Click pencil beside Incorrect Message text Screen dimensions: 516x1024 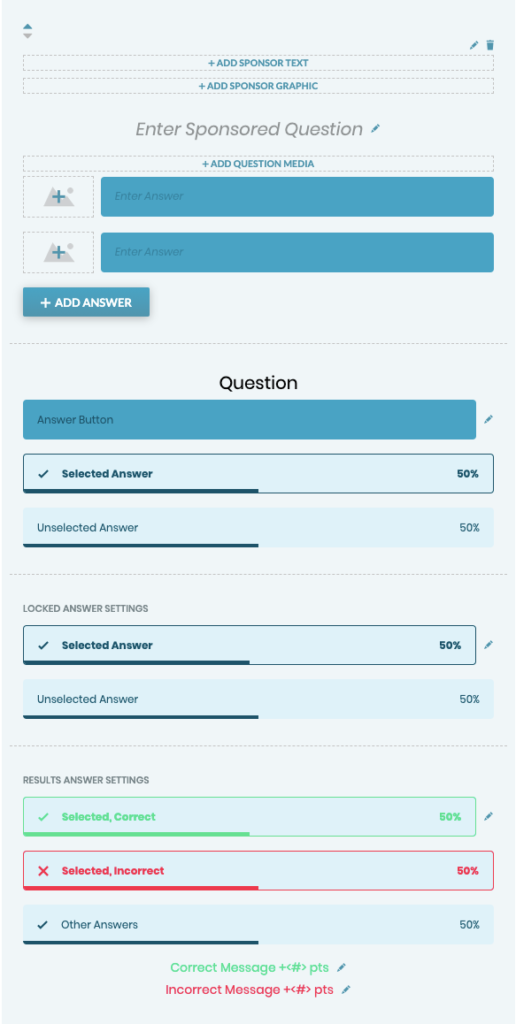(x=346, y=989)
